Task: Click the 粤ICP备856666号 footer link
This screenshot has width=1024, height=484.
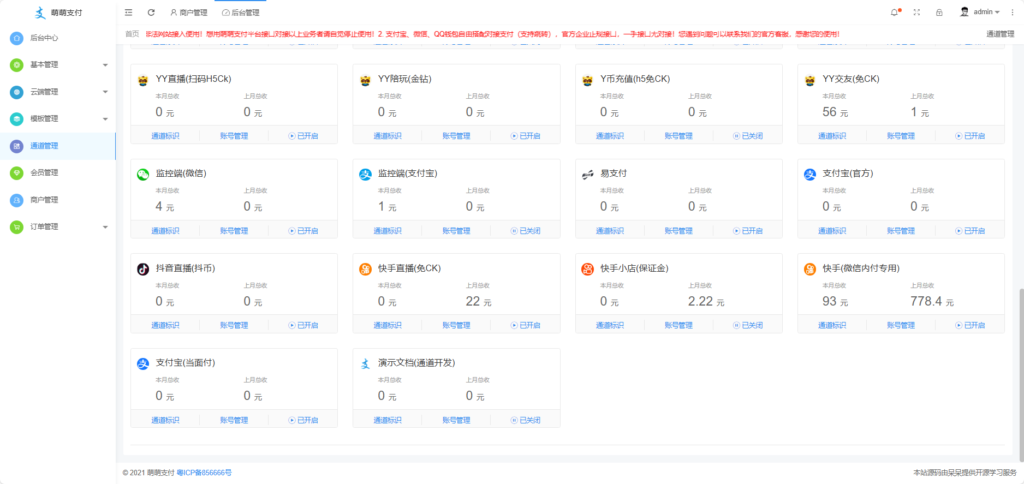Action: point(204,472)
